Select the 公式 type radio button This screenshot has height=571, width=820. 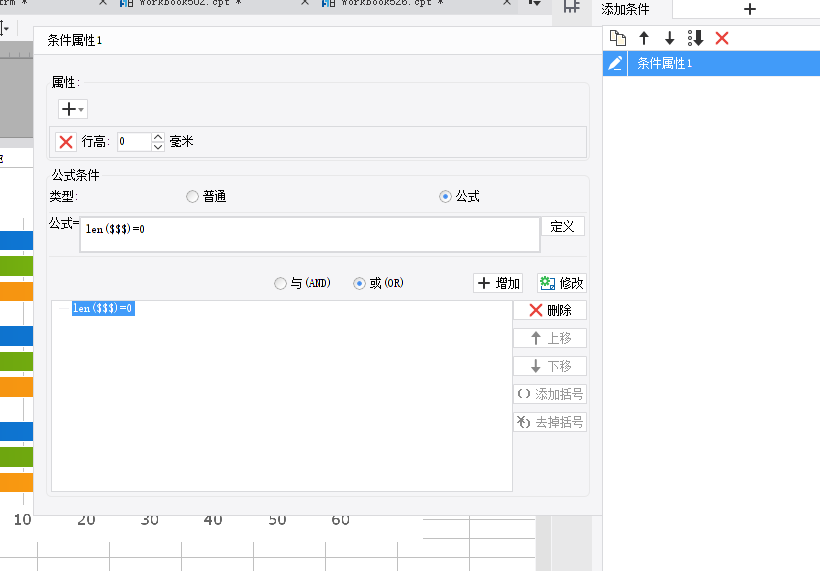click(x=445, y=197)
